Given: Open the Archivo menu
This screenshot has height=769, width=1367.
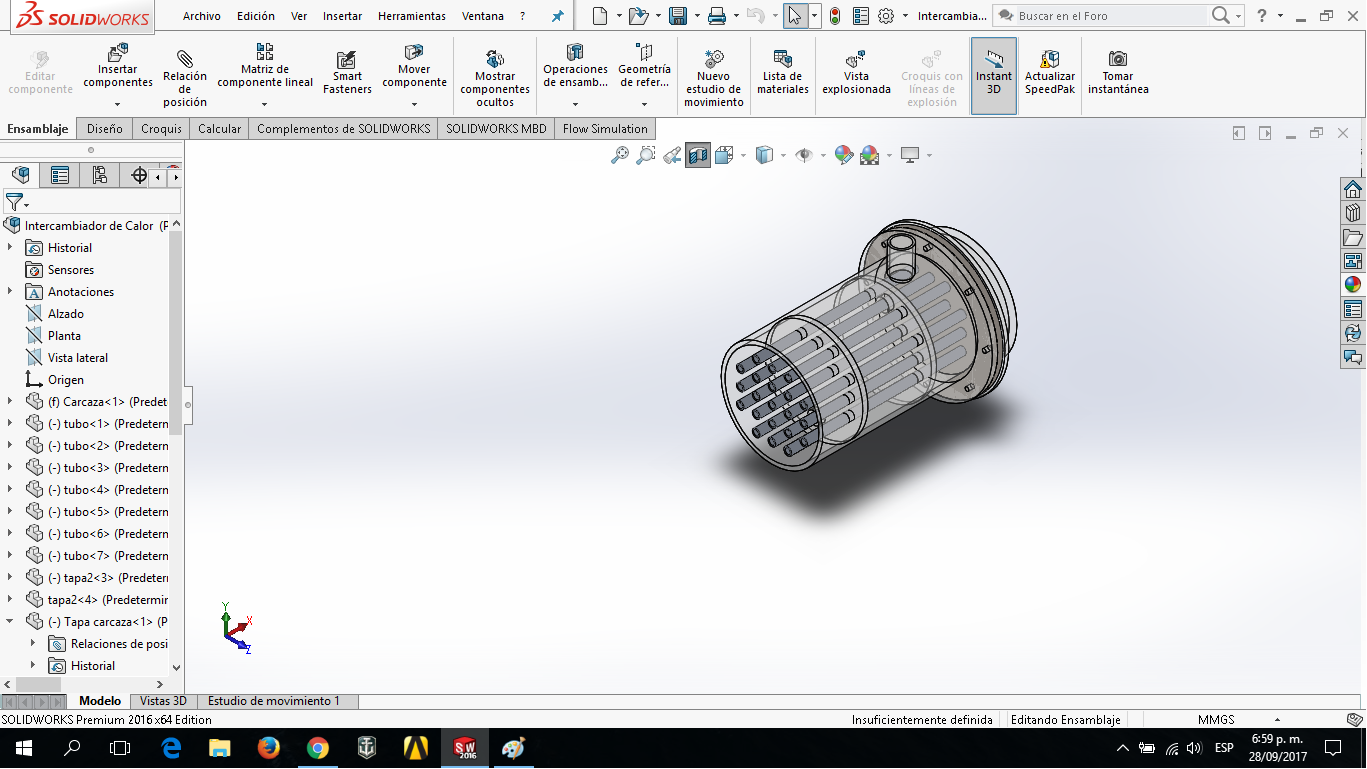Looking at the screenshot, I should click(x=202, y=16).
